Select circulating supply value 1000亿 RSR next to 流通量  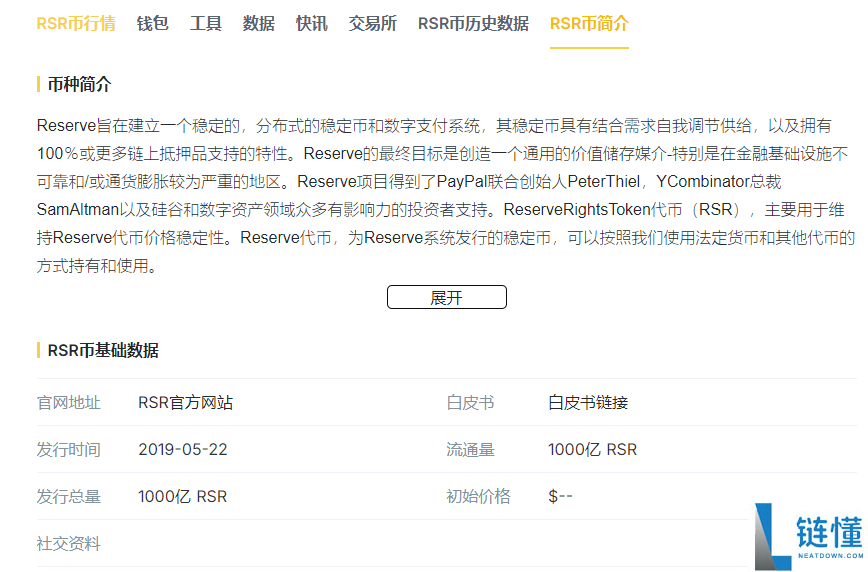pyautogui.click(x=592, y=450)
